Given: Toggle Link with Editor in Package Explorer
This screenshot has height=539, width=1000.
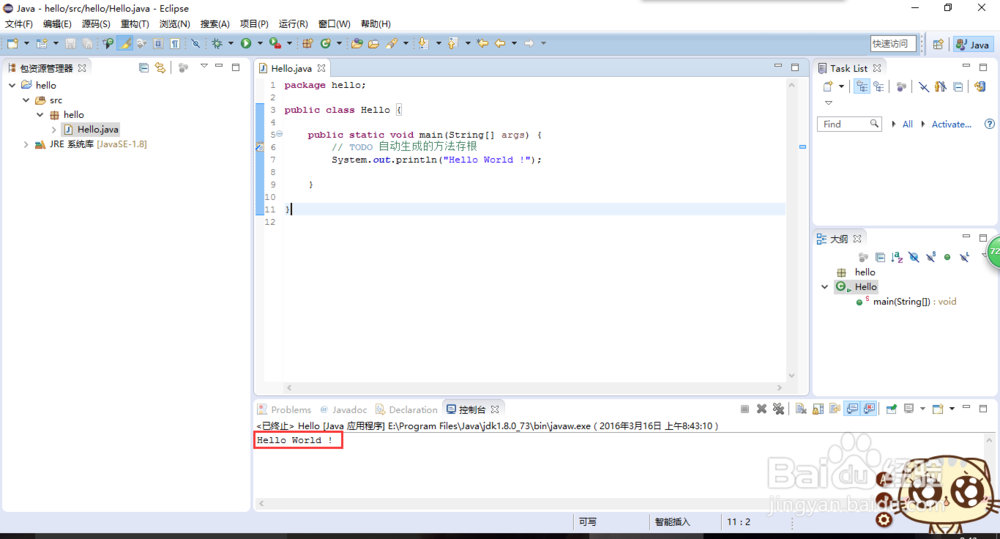Looking at the screenshot, I should coord(160,68).
